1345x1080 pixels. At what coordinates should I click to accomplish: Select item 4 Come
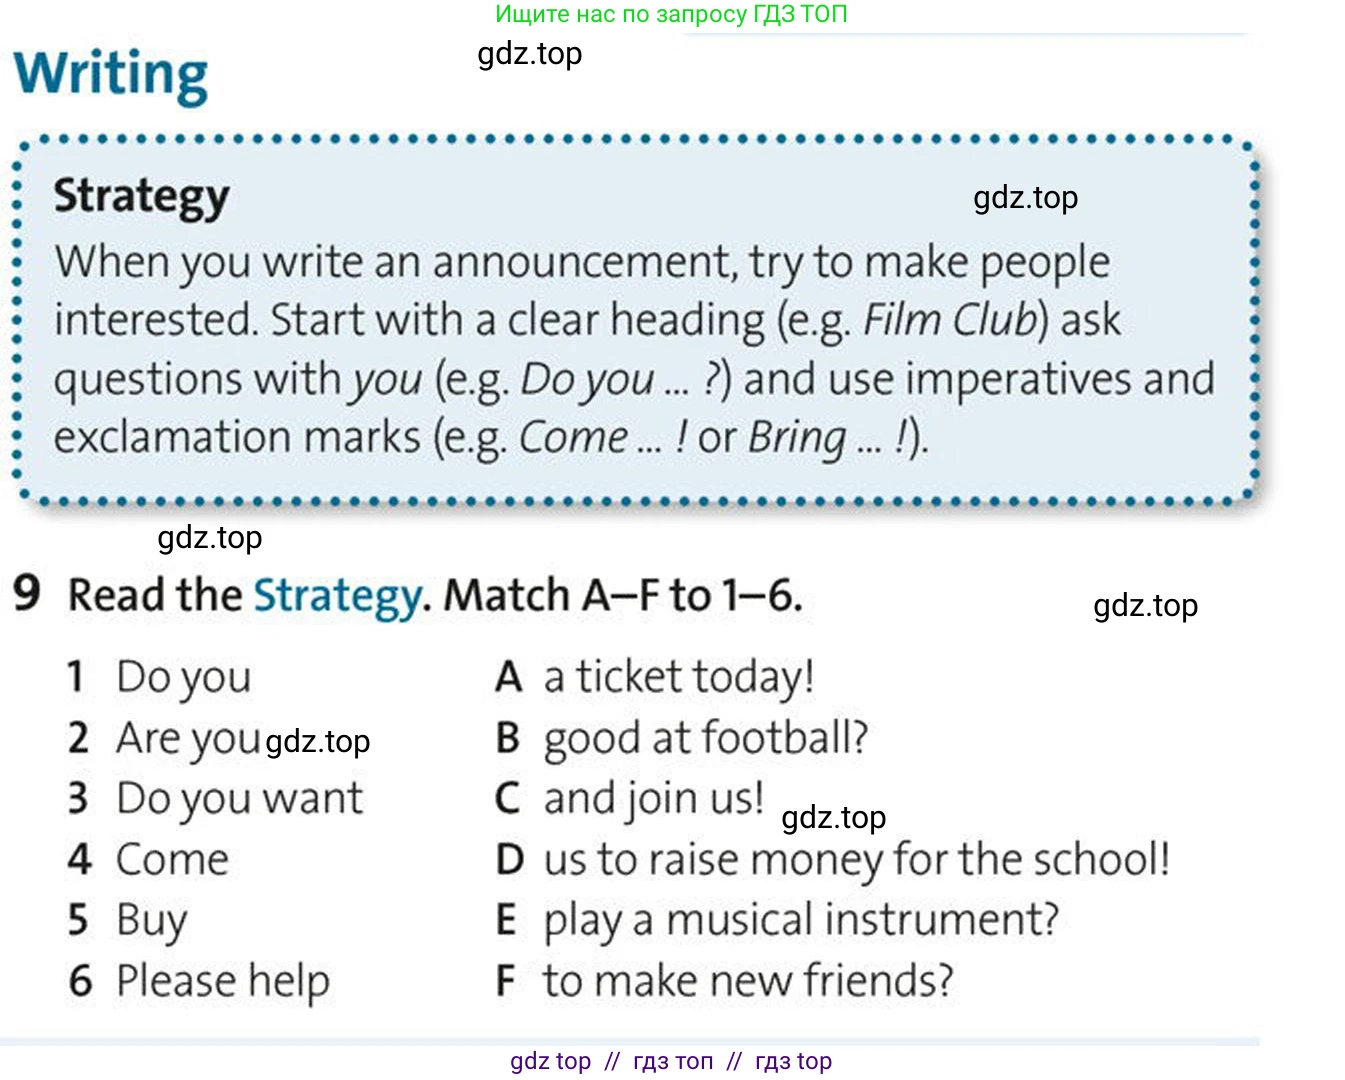[x=148, y=860]
